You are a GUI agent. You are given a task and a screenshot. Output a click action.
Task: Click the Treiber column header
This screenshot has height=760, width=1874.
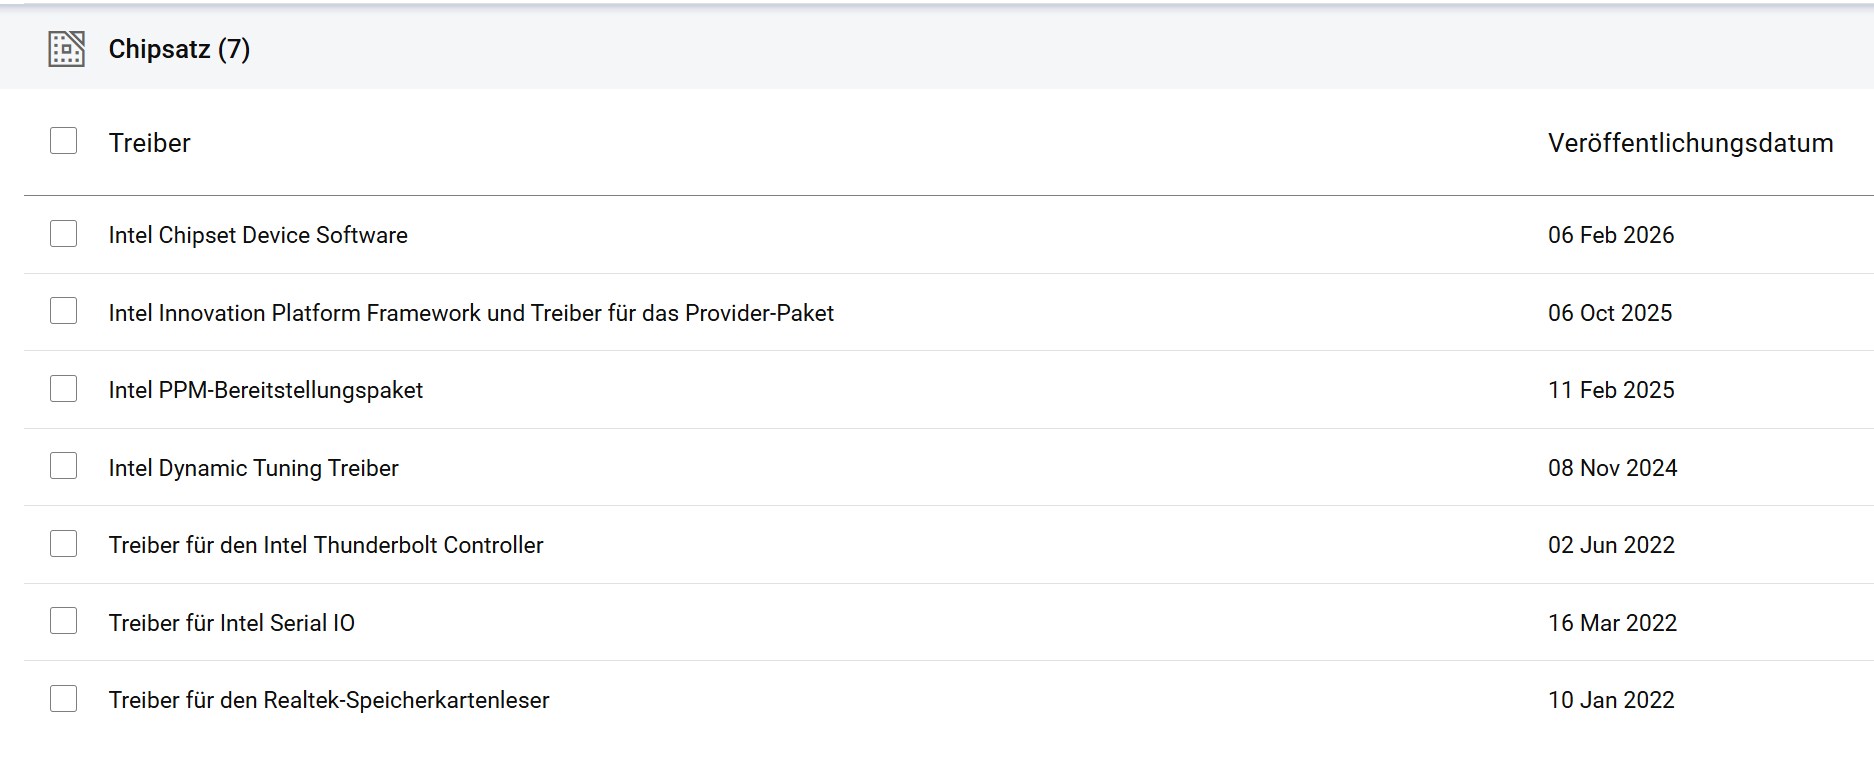point(150,143)
